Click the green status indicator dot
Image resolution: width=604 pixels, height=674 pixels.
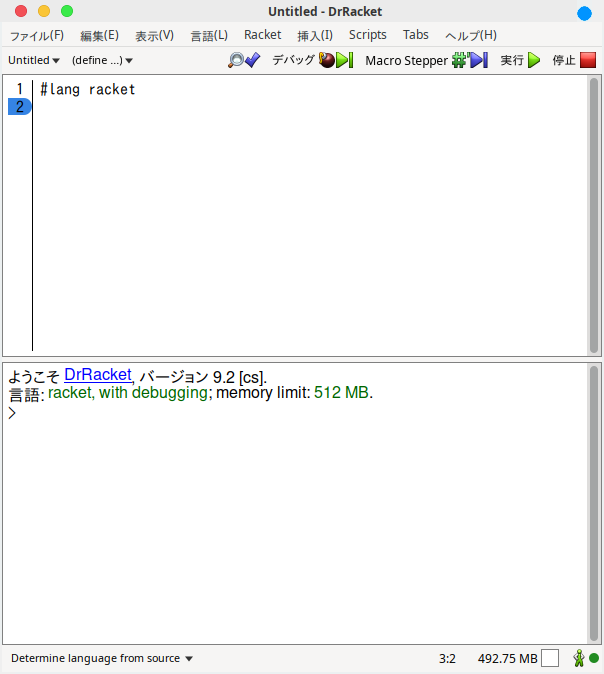tap(594, 658)
